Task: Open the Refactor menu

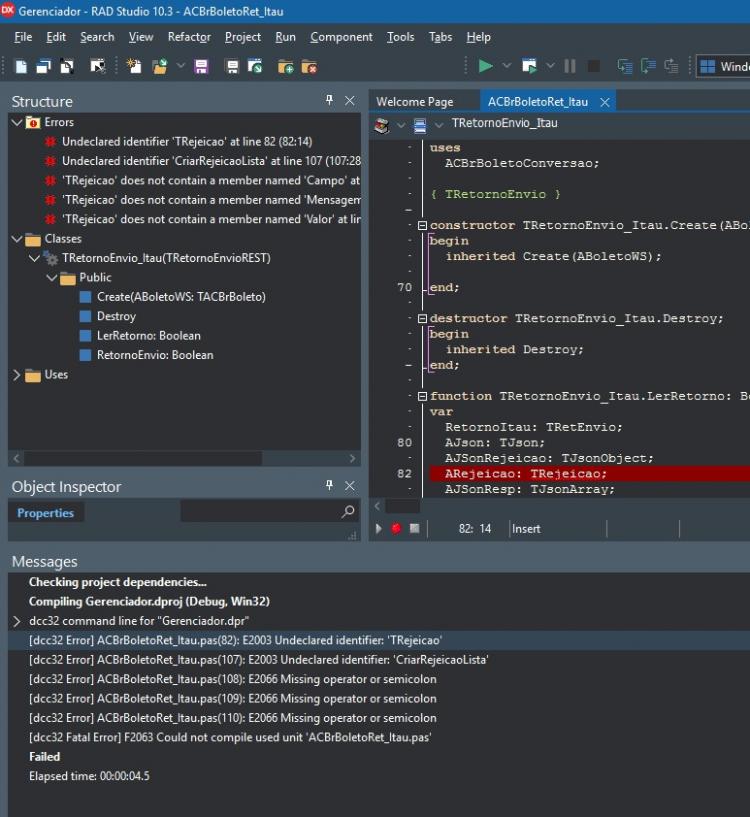Action: pos(189,37)
